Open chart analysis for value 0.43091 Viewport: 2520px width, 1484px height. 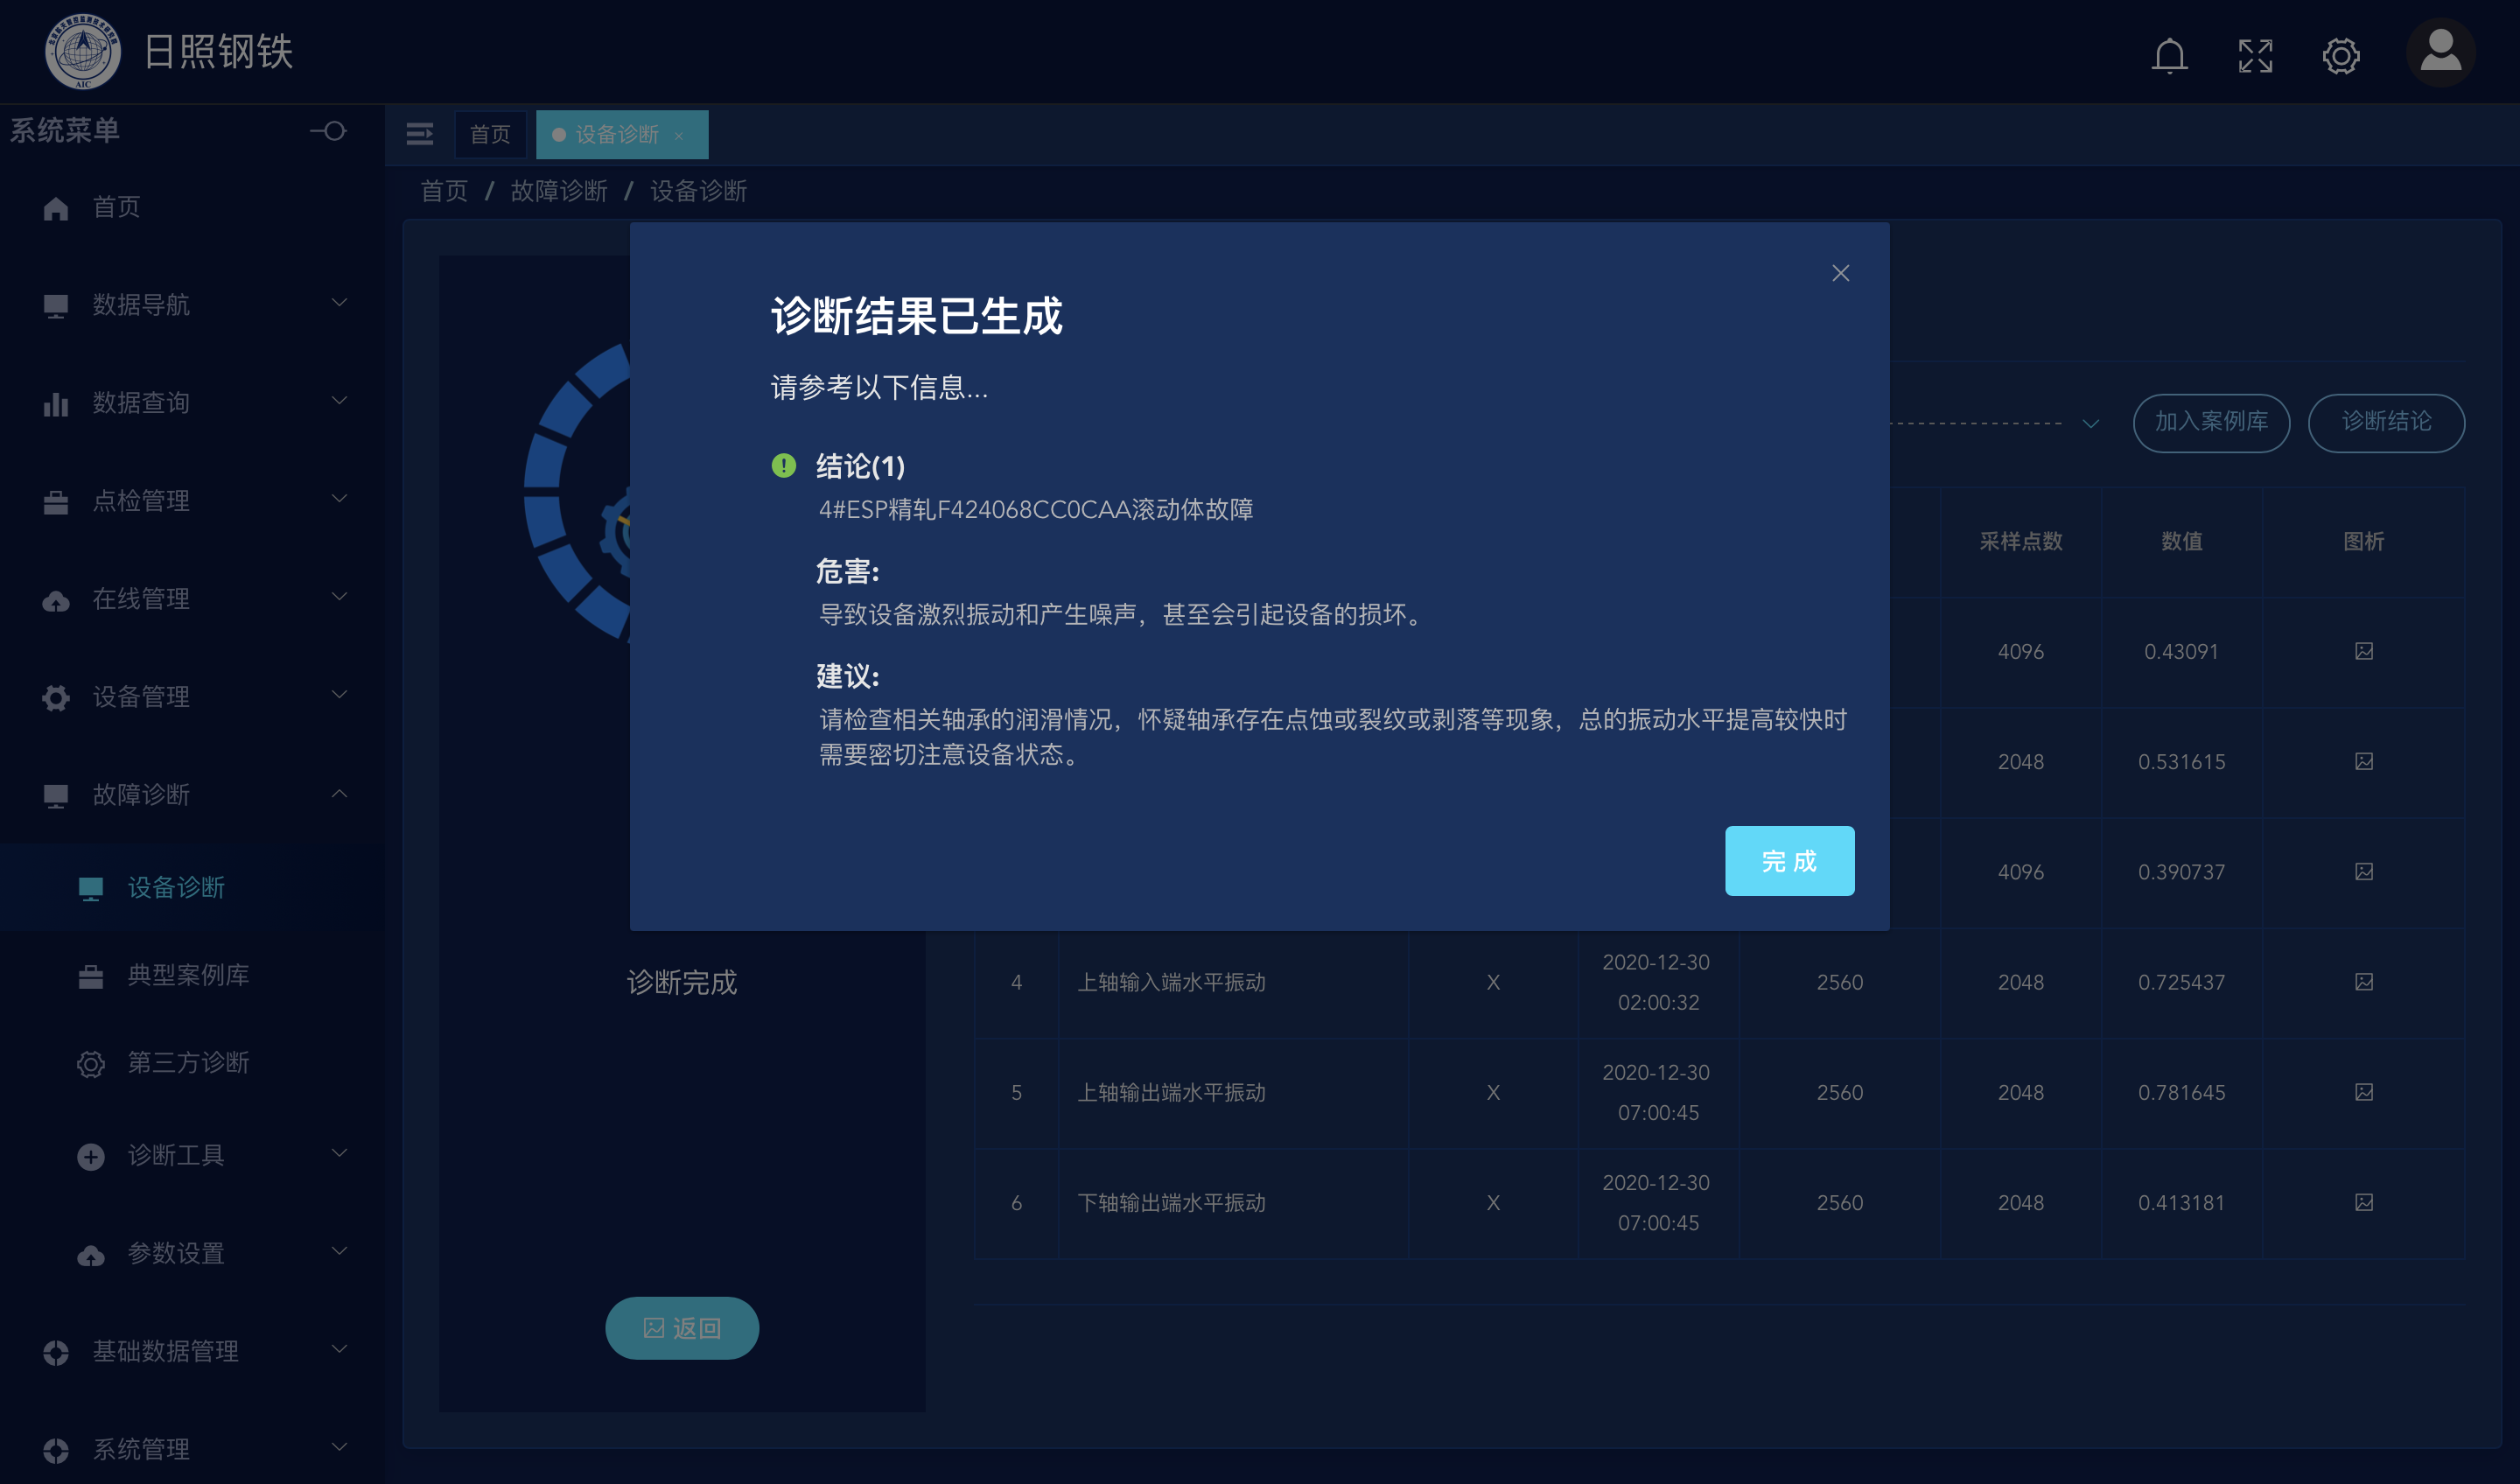pos(2364,651)
